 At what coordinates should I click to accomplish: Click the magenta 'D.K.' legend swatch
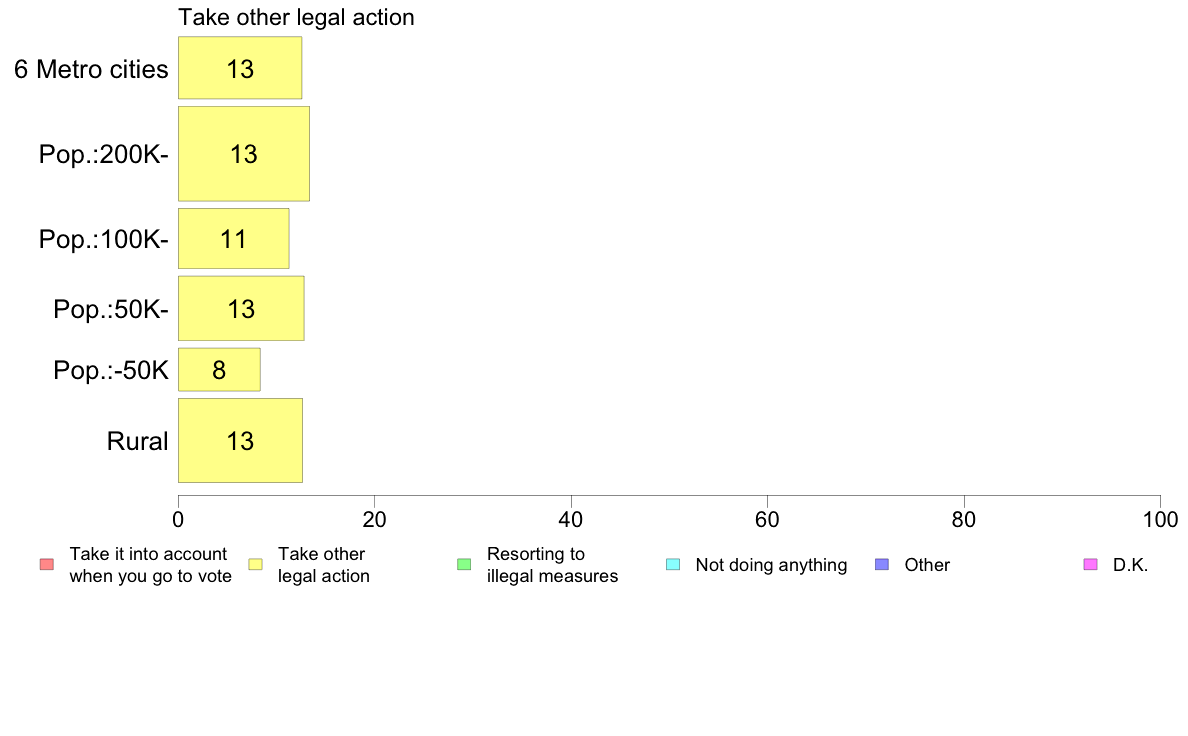tap(1091, 565)
